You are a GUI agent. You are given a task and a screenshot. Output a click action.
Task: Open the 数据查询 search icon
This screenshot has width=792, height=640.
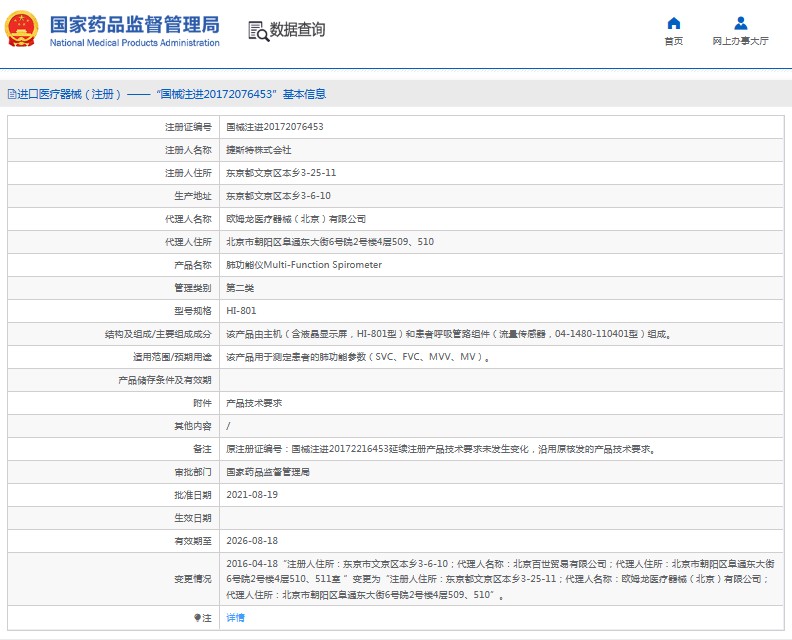click(x=258, y=31)
